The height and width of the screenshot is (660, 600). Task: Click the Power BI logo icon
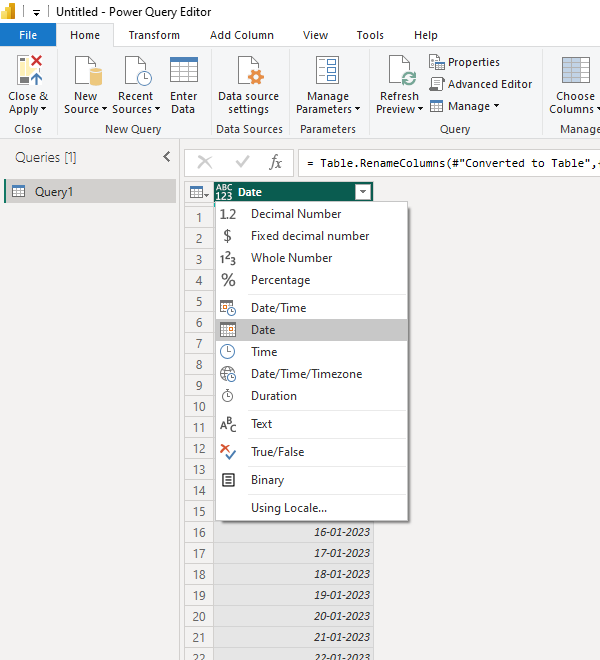click(x=8, y=11)
